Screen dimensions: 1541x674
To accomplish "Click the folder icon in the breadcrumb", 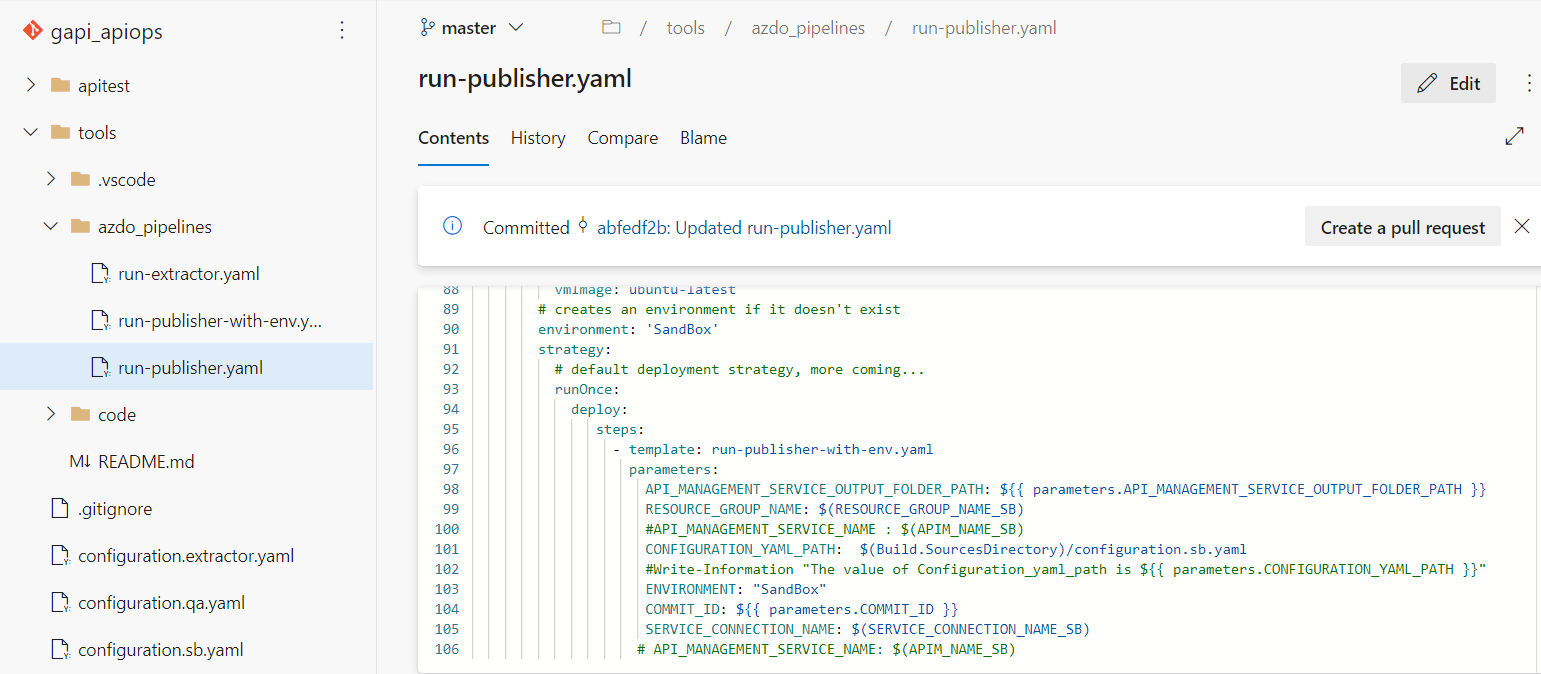I will coord(611,27).
